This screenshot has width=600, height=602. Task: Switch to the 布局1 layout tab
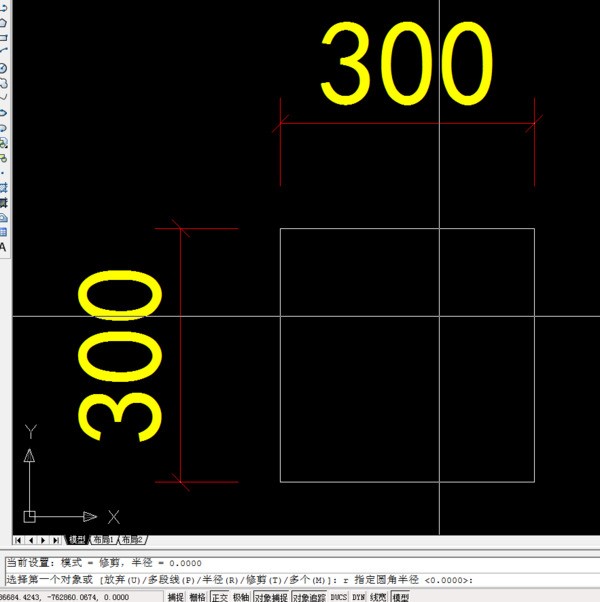point(103,540)
